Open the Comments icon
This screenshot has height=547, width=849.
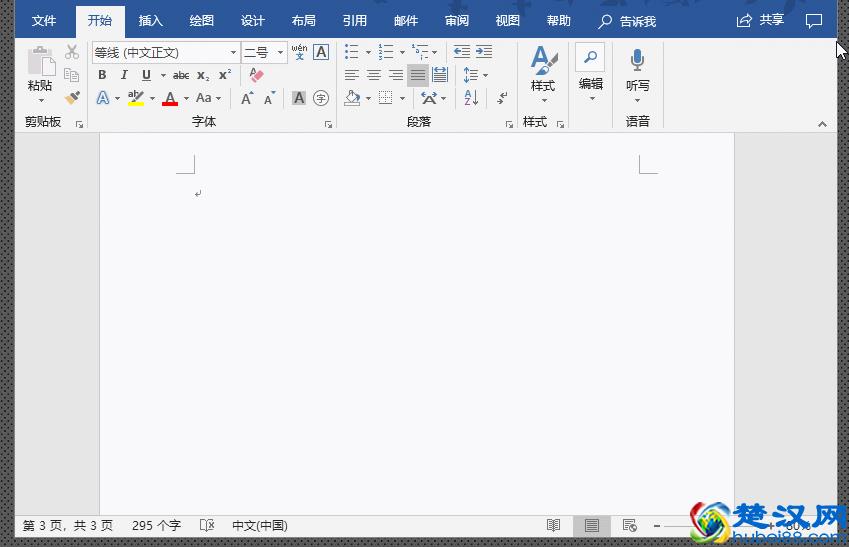point(814,21)
